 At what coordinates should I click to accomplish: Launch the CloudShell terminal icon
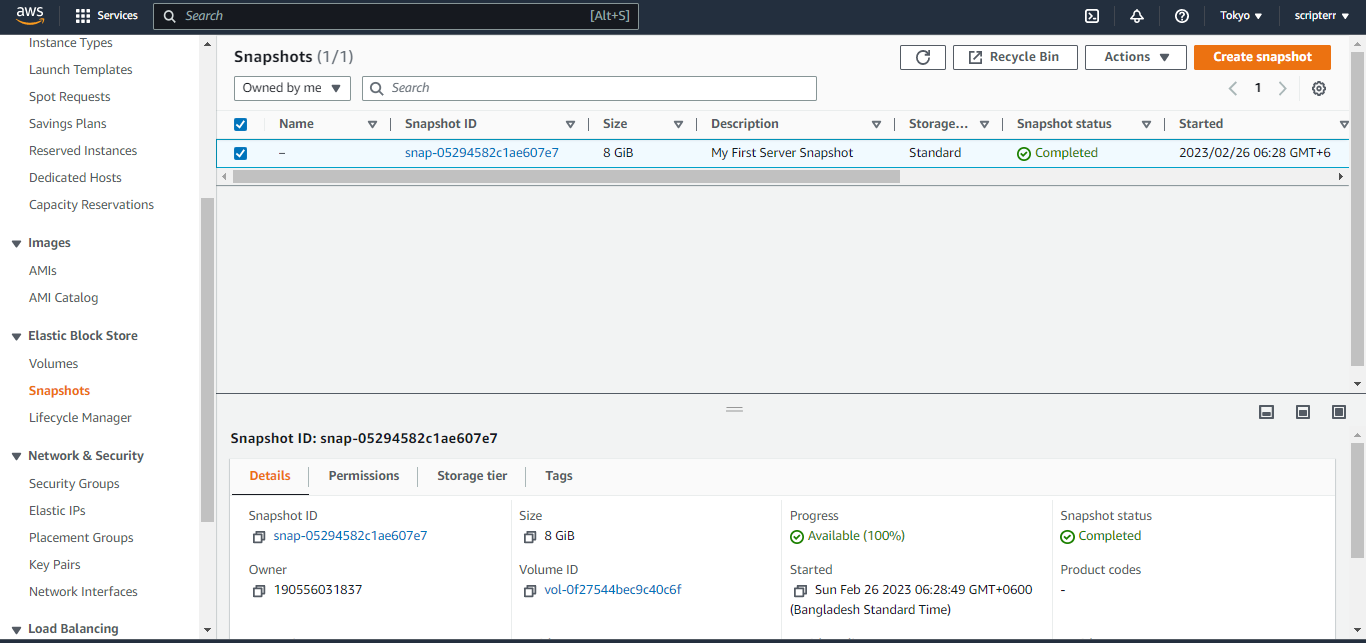point(1093,16)
